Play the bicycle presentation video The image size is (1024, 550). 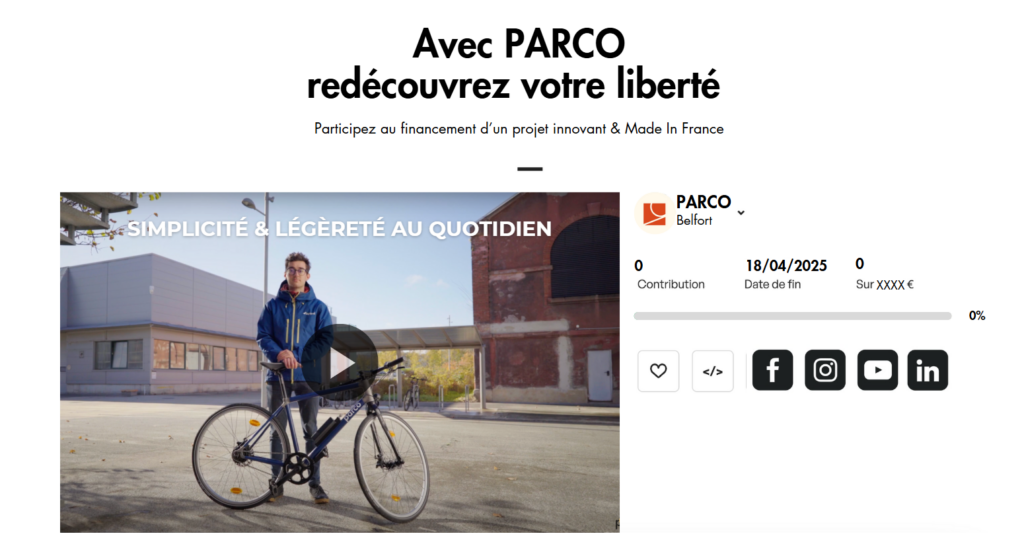(x=340, y=363)
